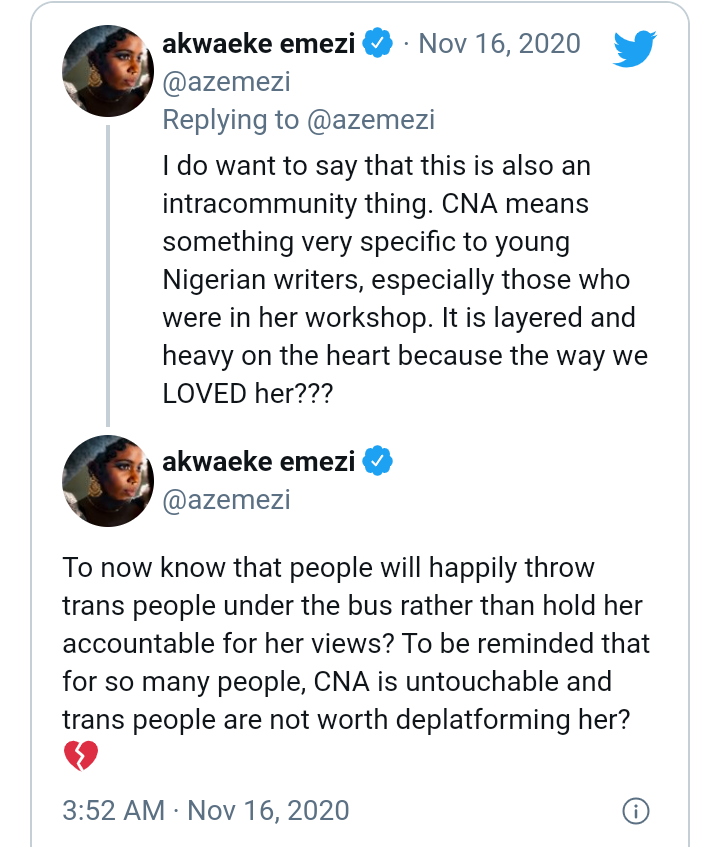The height and width of the screenshot is (847, 720).
Task: Click the @azemezi handle on the main tweet
Action: [226, 500]
